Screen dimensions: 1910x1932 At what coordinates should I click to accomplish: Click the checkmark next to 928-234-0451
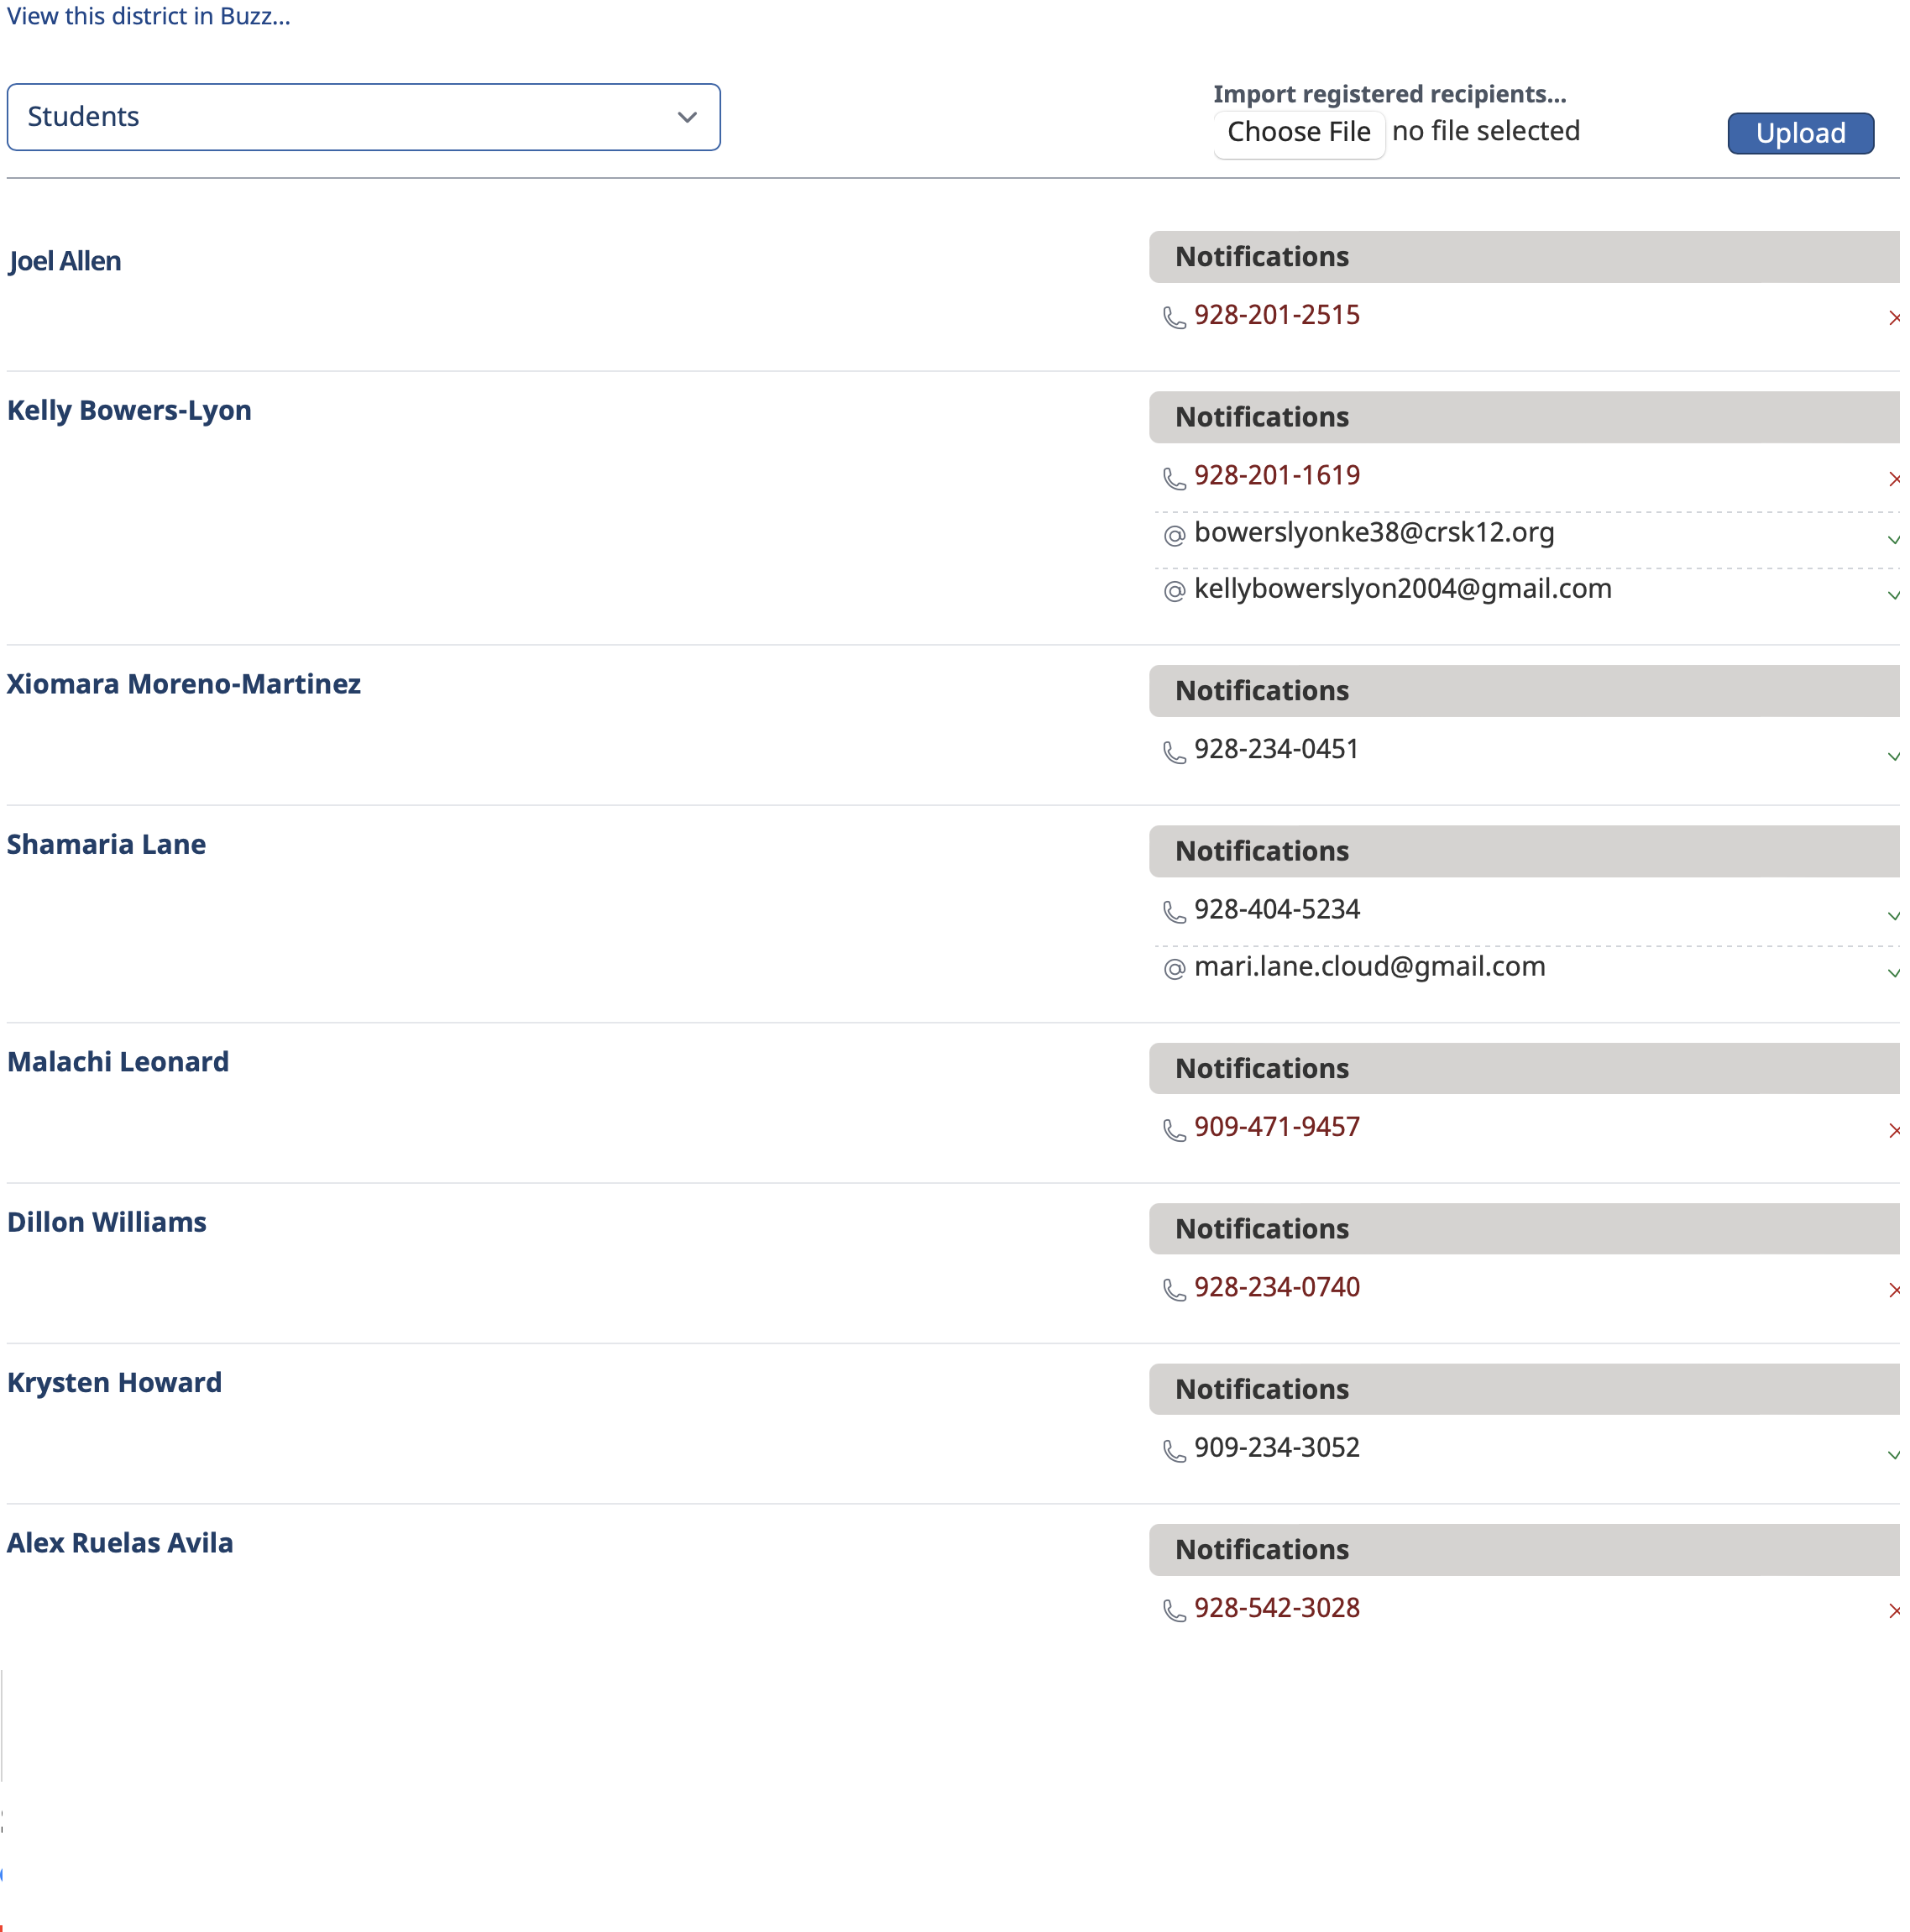pos(1893,757)
